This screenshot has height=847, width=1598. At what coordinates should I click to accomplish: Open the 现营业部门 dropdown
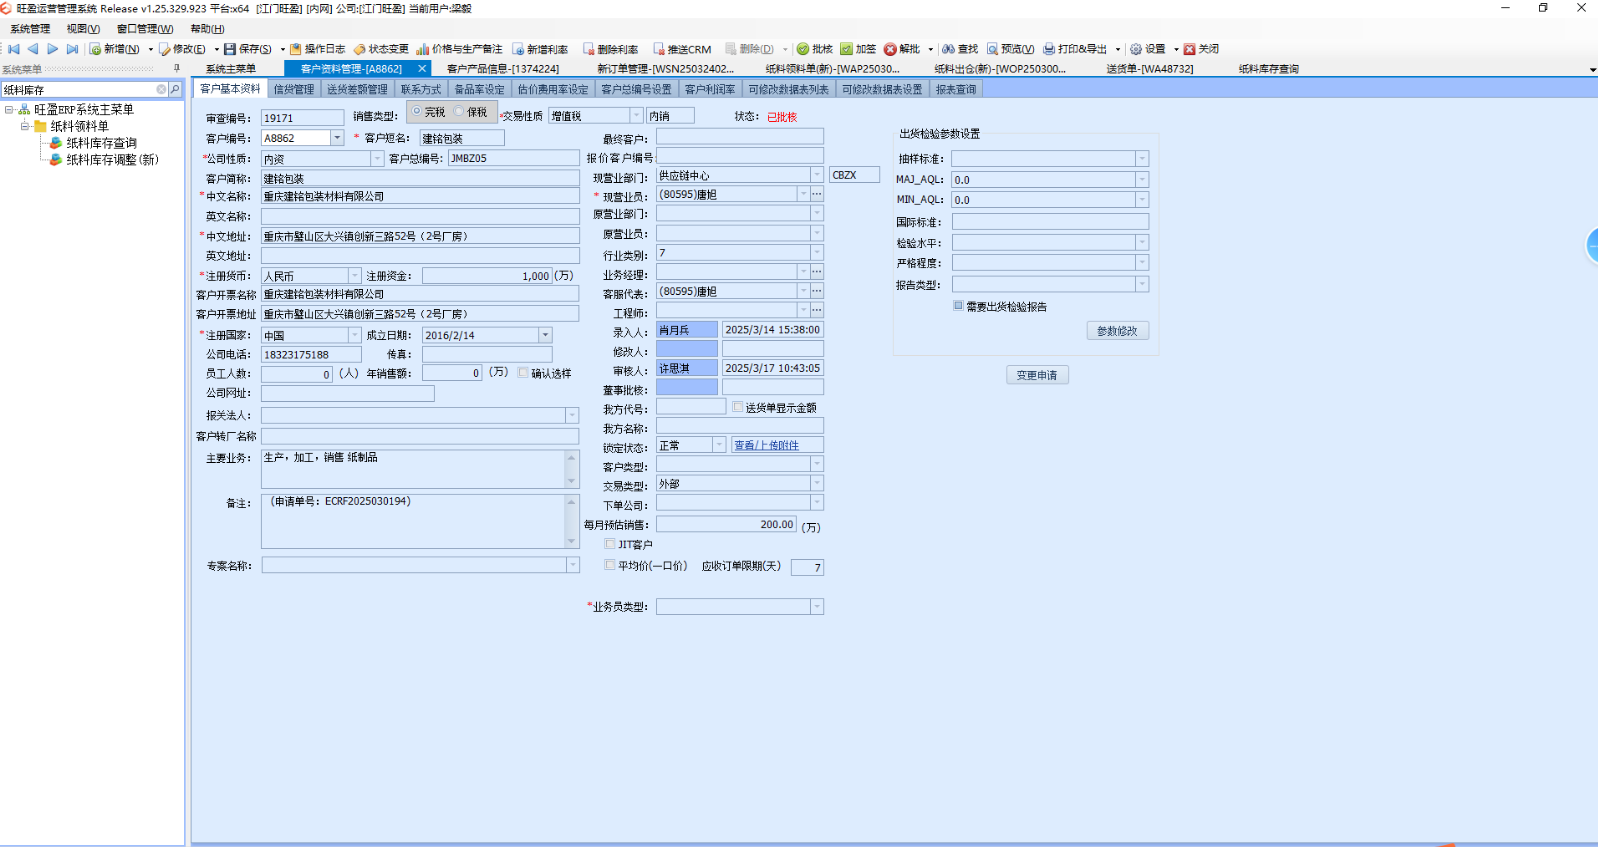click(x=817, y=175)
